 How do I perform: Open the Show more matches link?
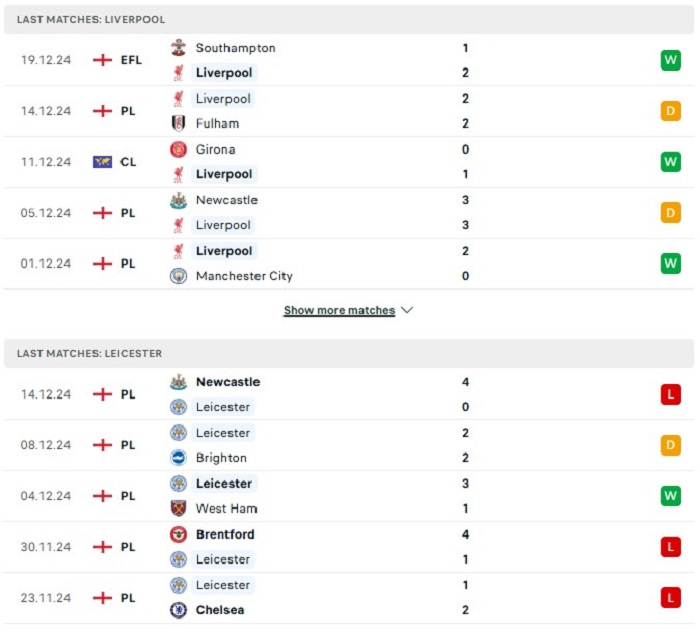339,310
